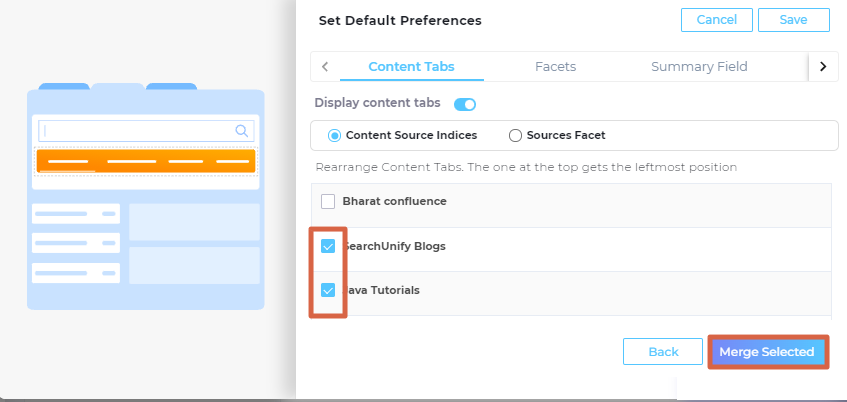Uncheck the Java Tutorials checkbox
Screen dimensions: 847x402
(x=328, y=290)
